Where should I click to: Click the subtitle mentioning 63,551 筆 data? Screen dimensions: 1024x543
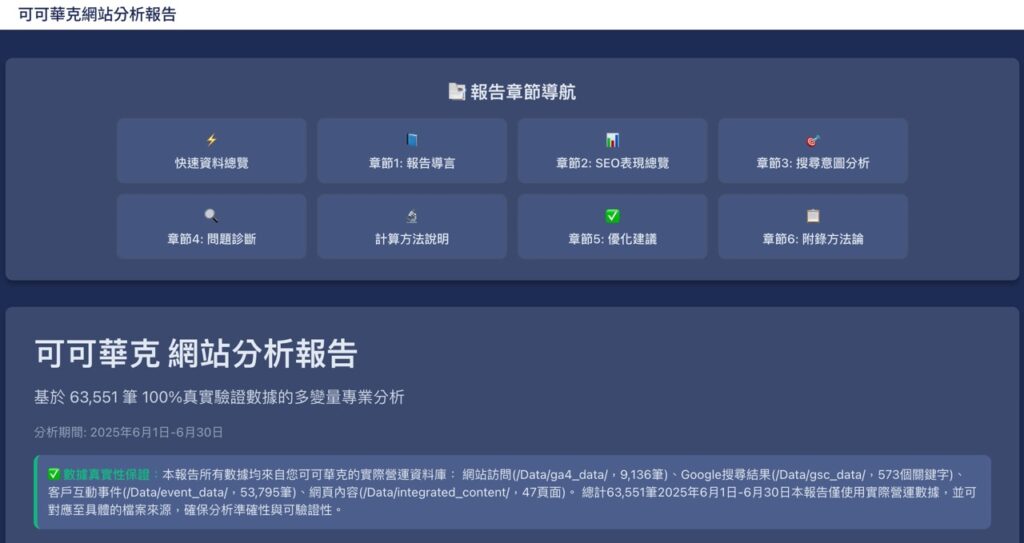[x=219, y=397]
